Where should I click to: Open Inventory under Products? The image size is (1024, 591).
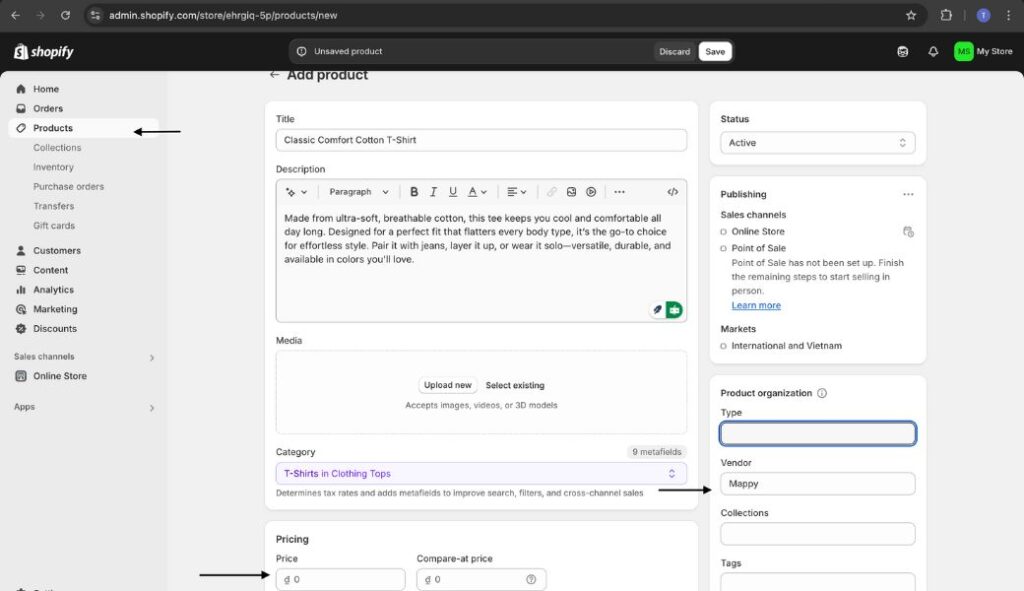(x=53, y=167)
